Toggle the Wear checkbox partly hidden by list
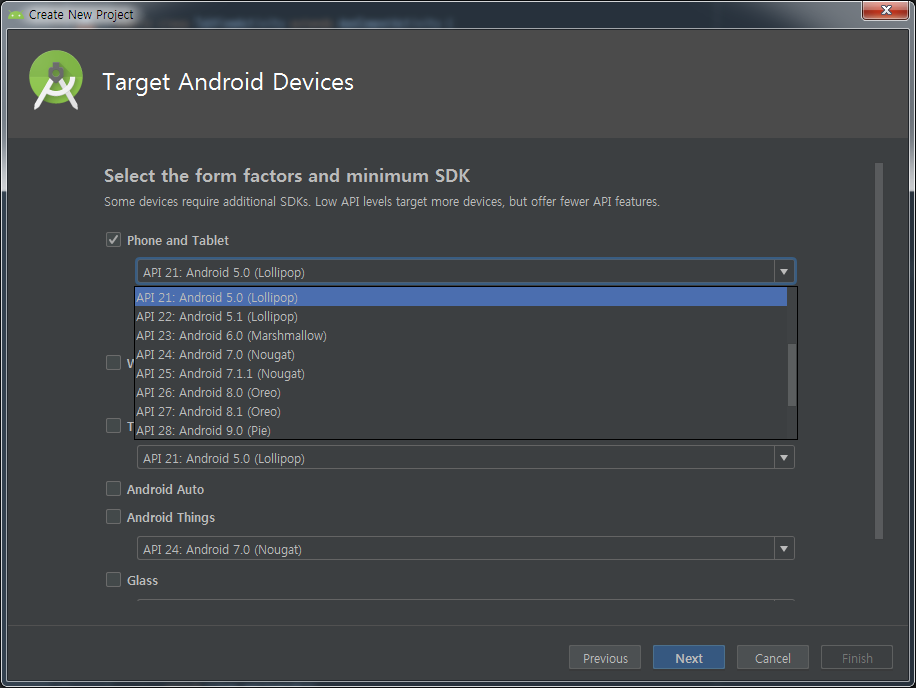This screenshot has width=916, height=688. pyautogui.click(x=113, y=362)
